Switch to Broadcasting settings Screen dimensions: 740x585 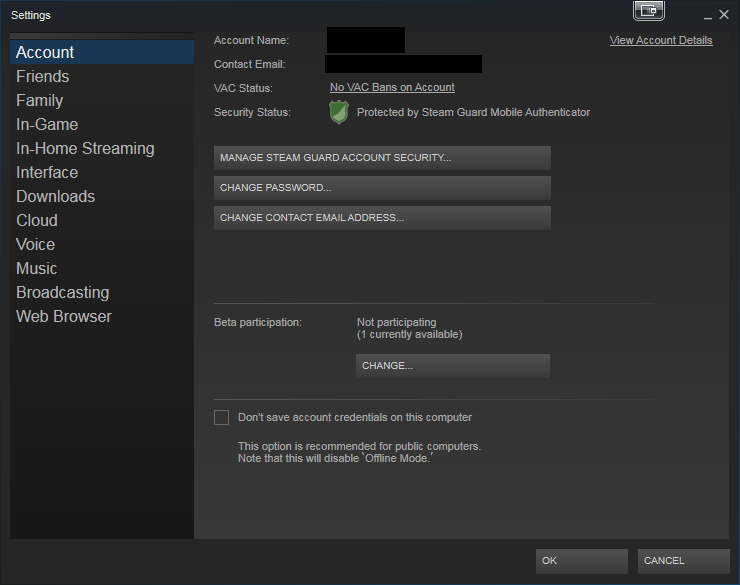(63, 292)
